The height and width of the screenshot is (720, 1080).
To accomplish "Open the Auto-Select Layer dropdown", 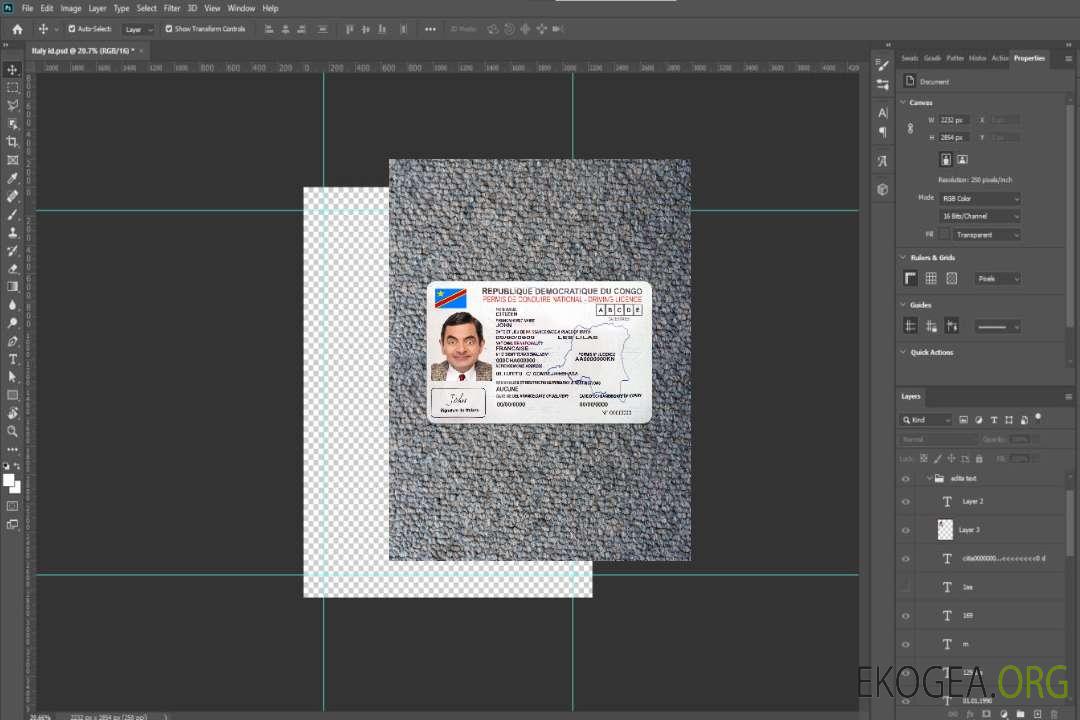I will point(138,30).
